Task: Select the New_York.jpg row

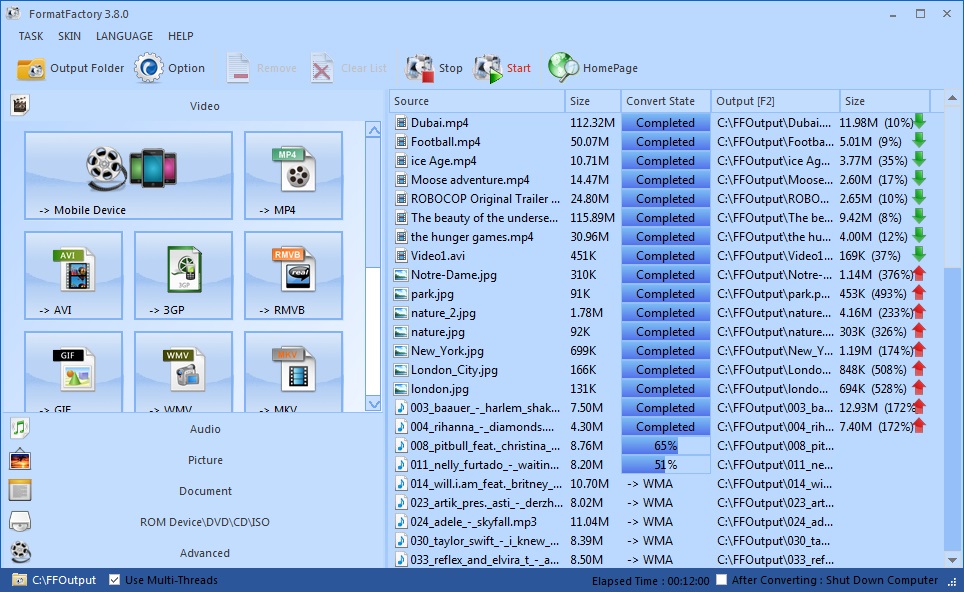Action: (x=660, y=351)
